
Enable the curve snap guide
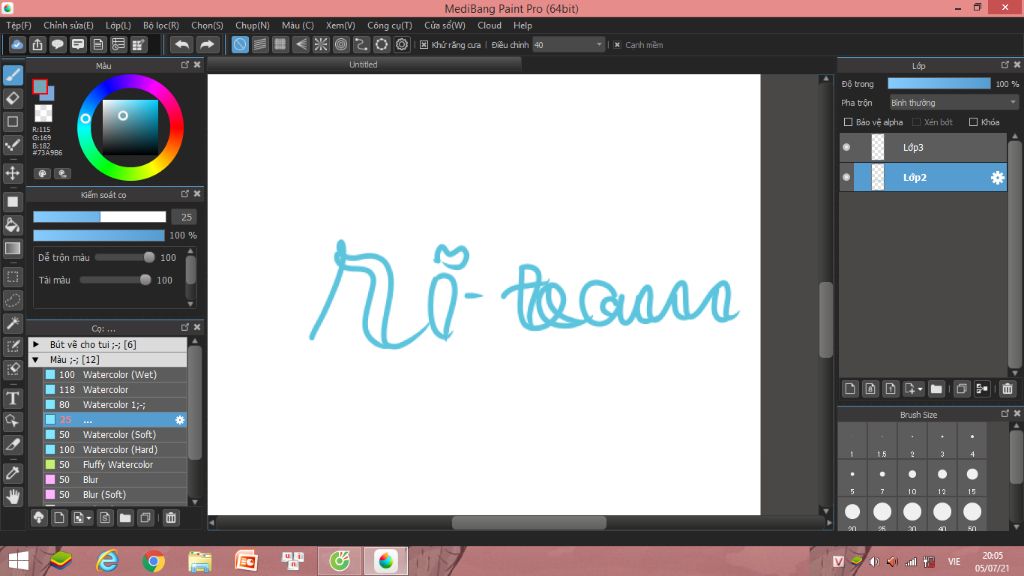pos(361,44)
